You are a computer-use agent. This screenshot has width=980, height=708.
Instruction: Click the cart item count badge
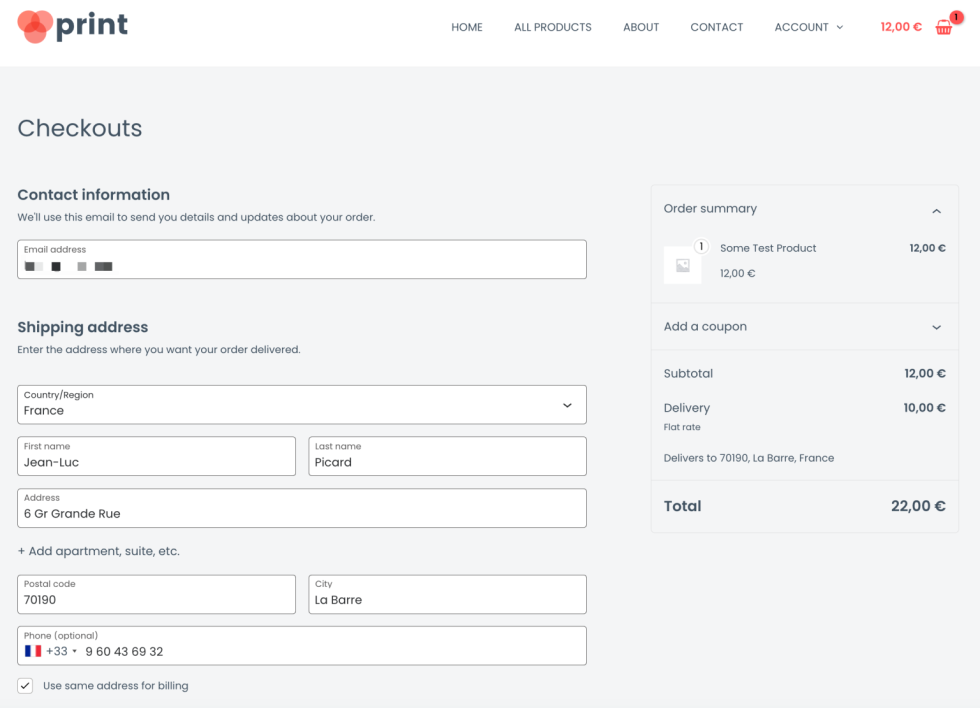click(956, 17)
